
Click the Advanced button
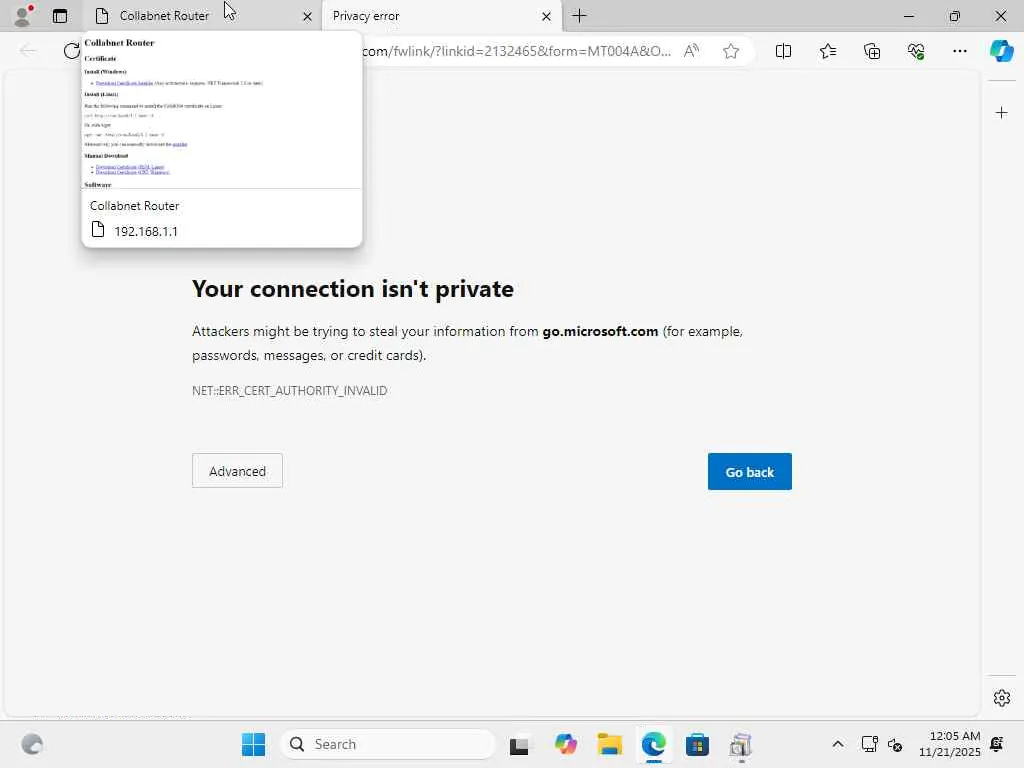[x=237, y=471]
